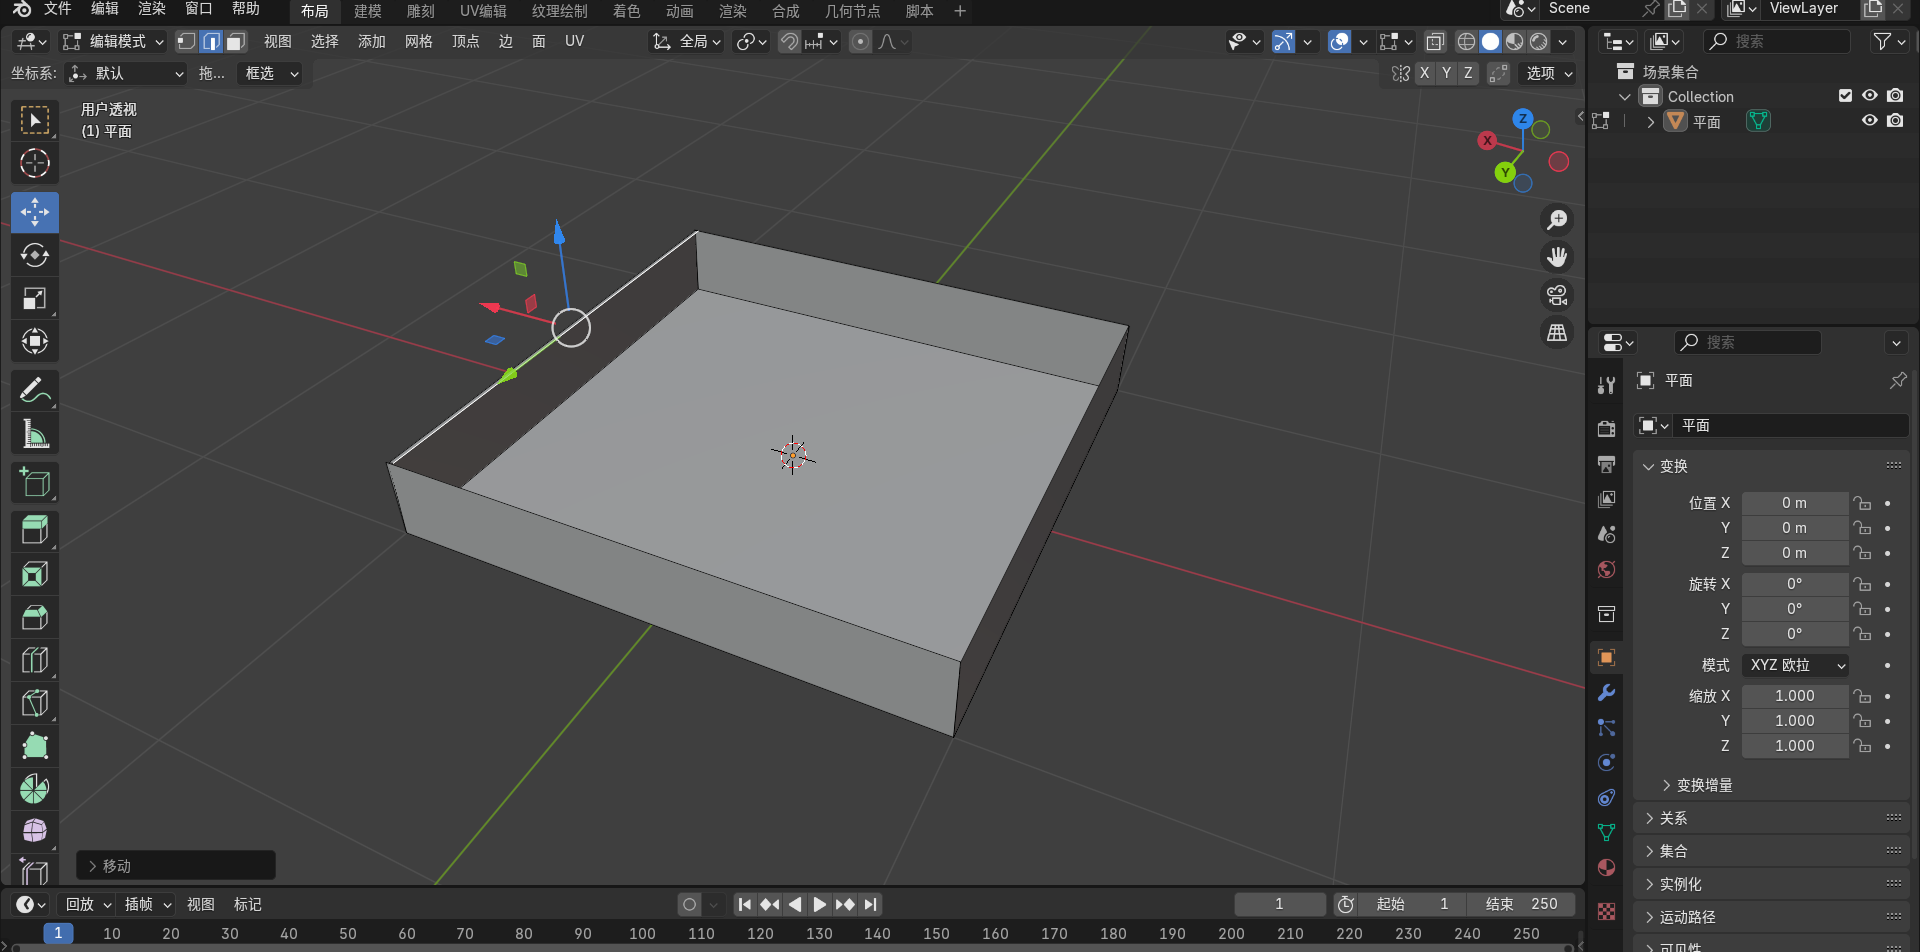The image size is (1920, 952).
Task: Open the 网格 menu
Action: [x=418, y=41]
